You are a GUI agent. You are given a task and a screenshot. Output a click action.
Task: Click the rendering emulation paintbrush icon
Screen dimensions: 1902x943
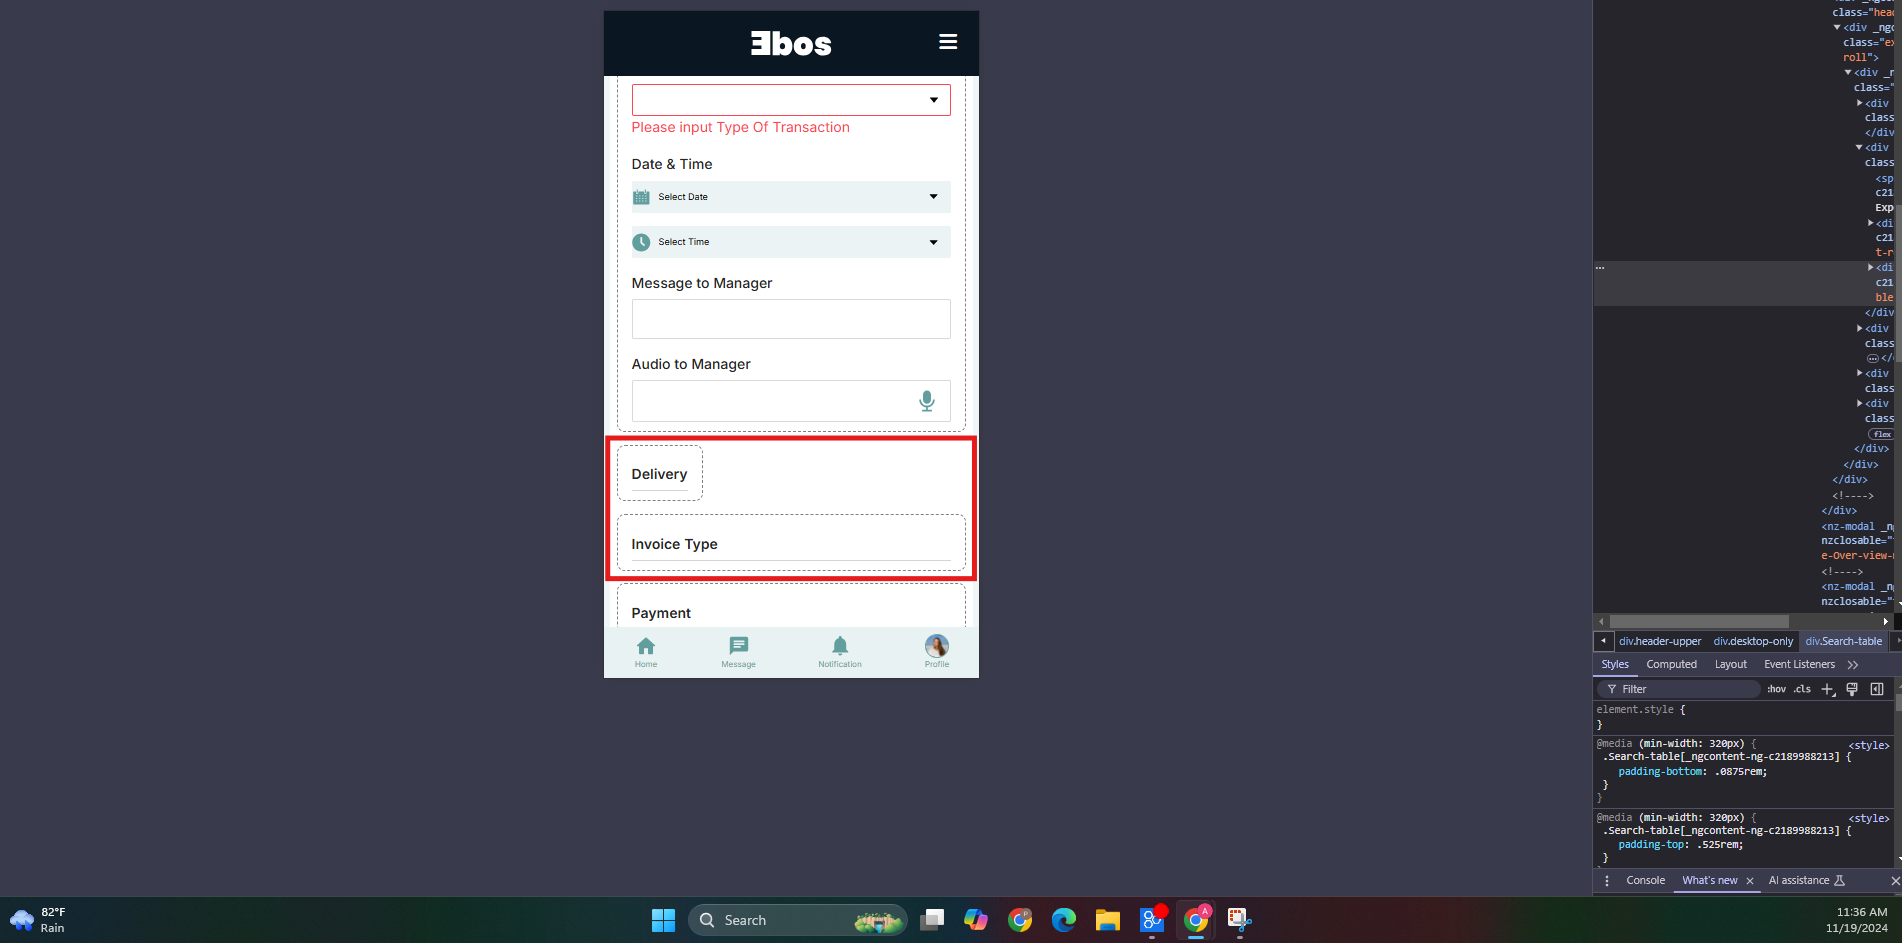(1852, 689)
